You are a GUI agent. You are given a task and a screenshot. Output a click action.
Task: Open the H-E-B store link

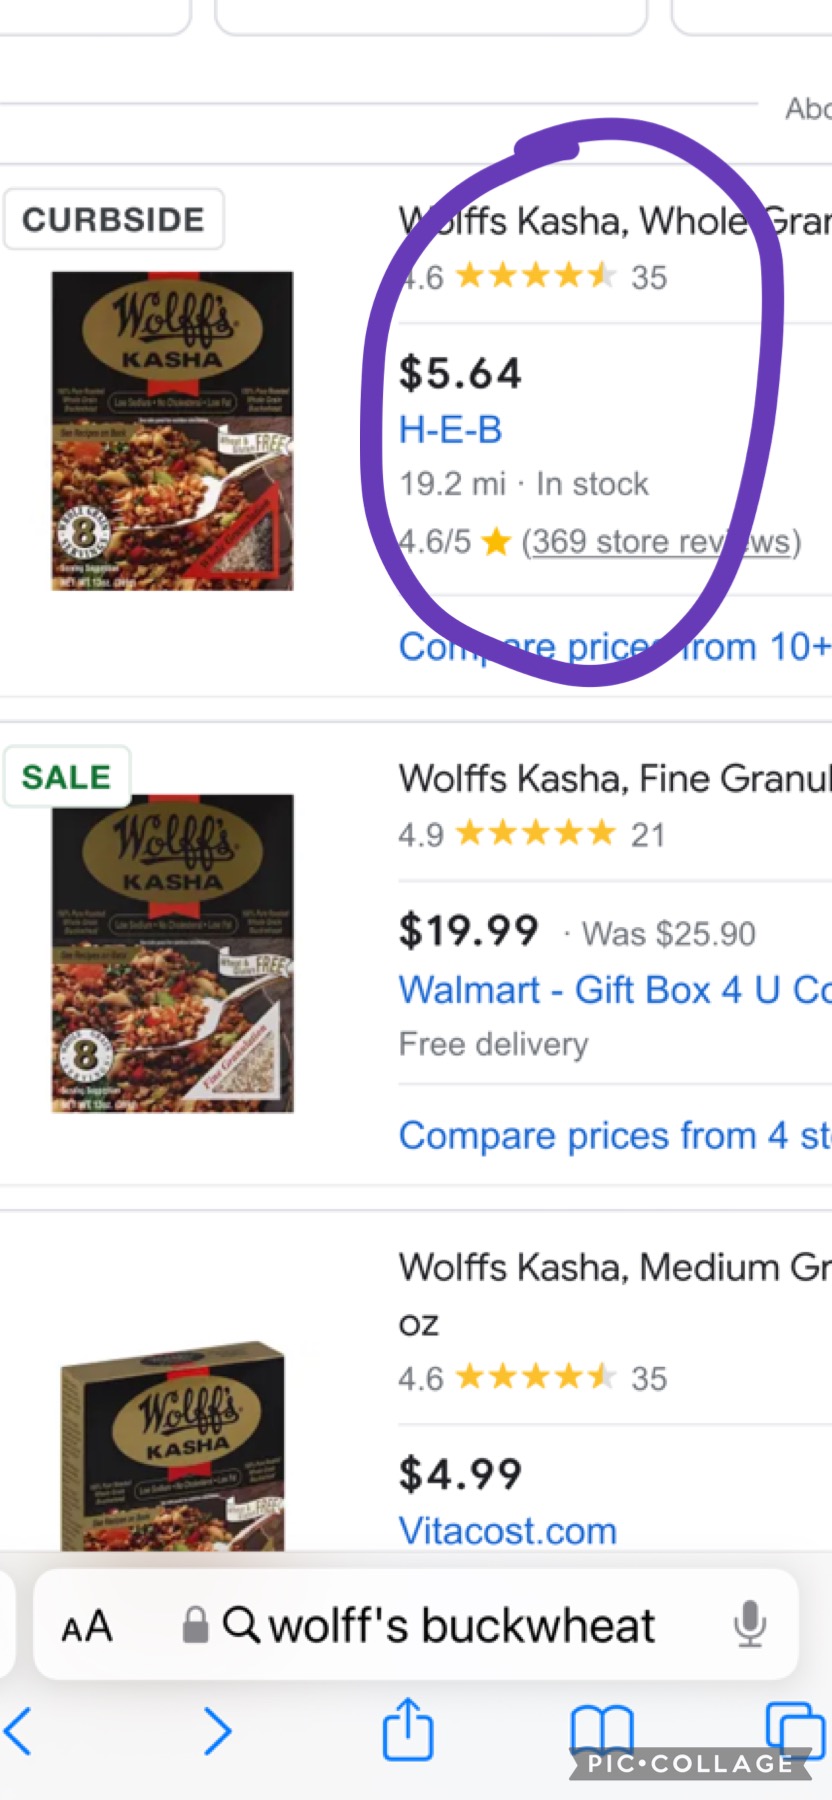pyautogui.click(x=450, y=430)
